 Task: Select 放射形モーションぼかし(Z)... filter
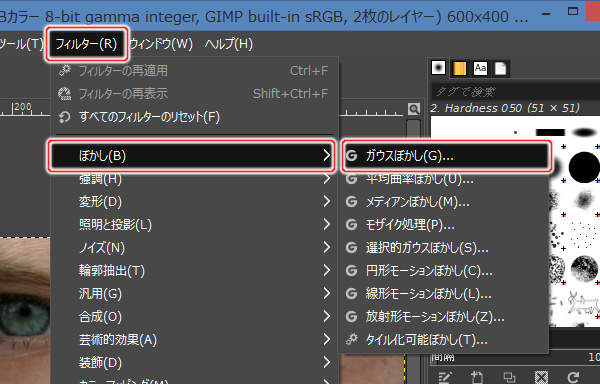444,317
